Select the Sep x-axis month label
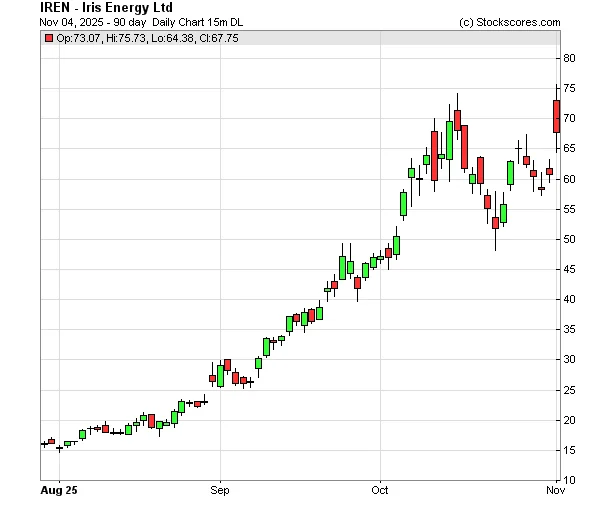The image size is (600, 511). [x=220, y=491]
